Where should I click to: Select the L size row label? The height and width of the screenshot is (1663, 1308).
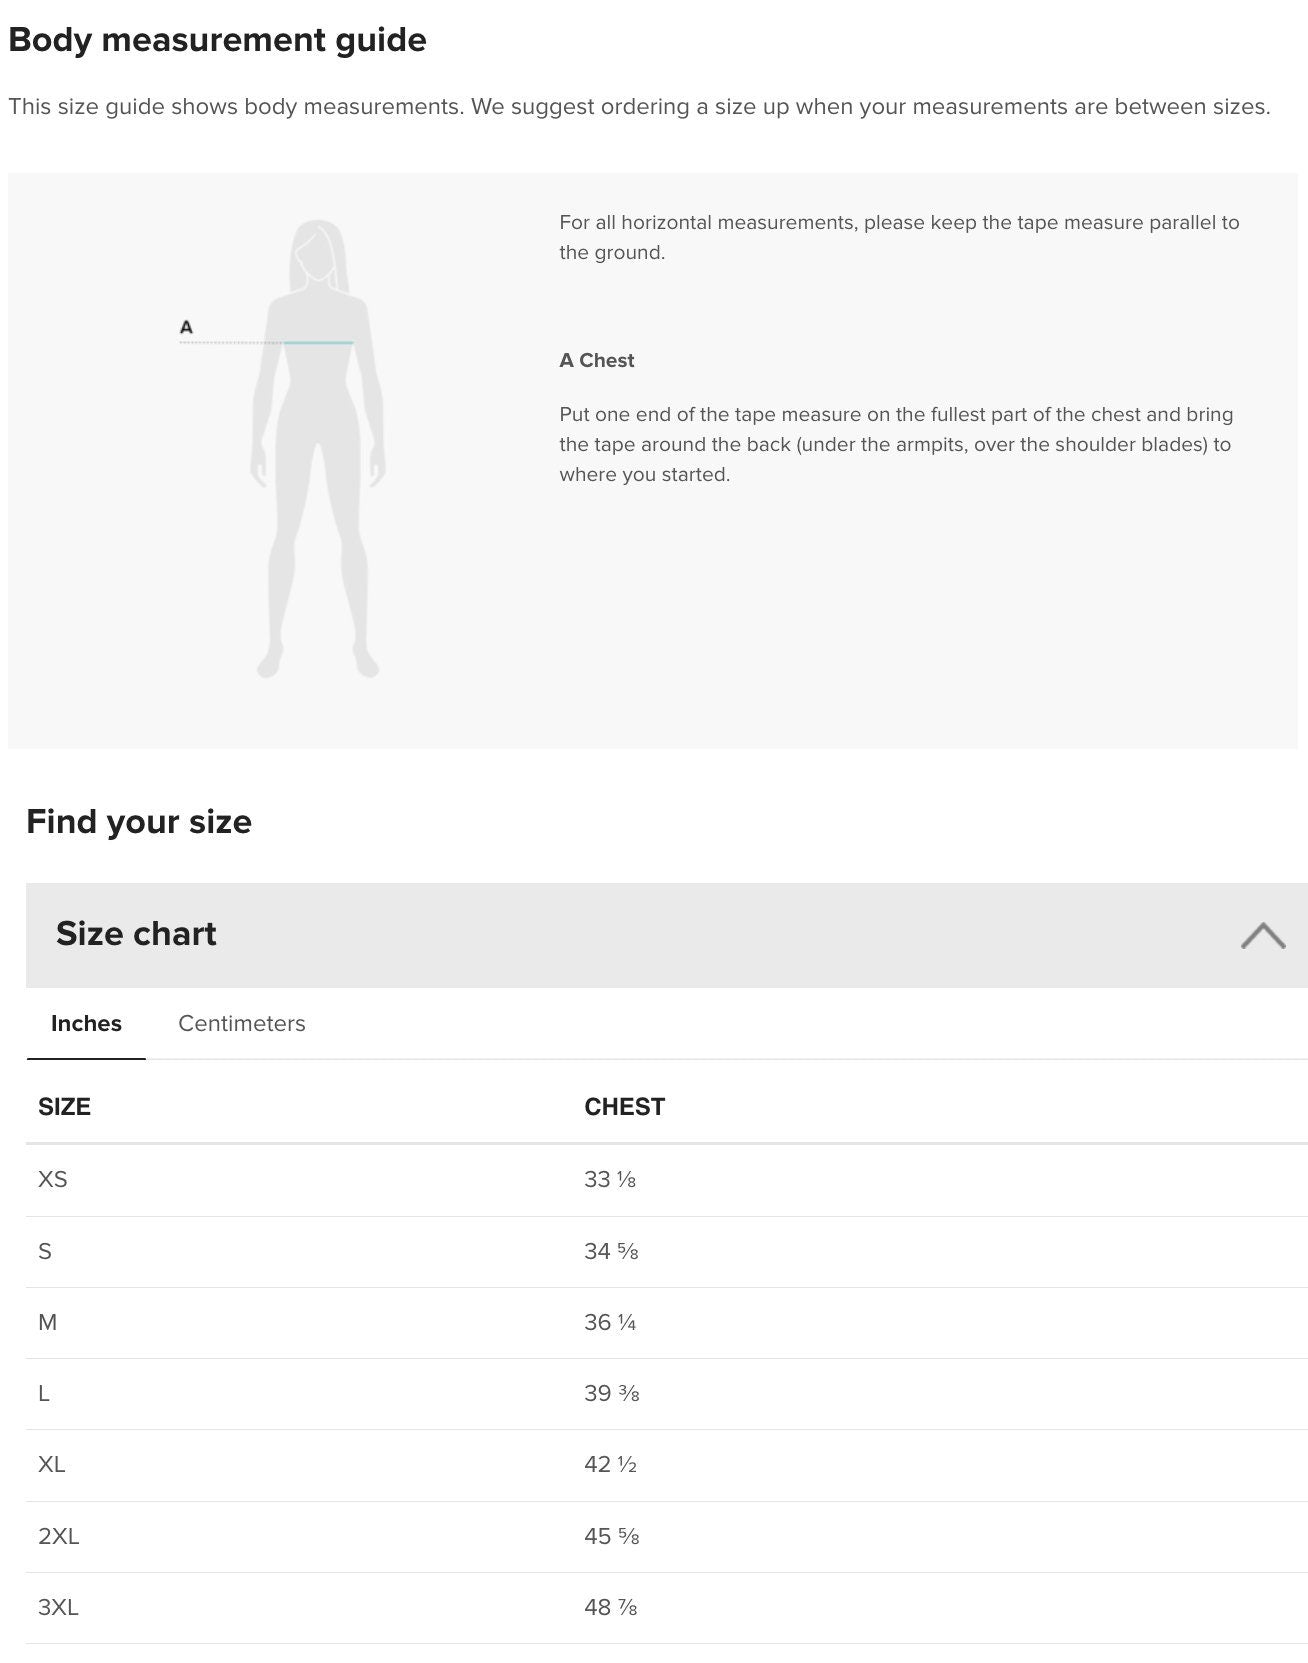[44, 1394]
